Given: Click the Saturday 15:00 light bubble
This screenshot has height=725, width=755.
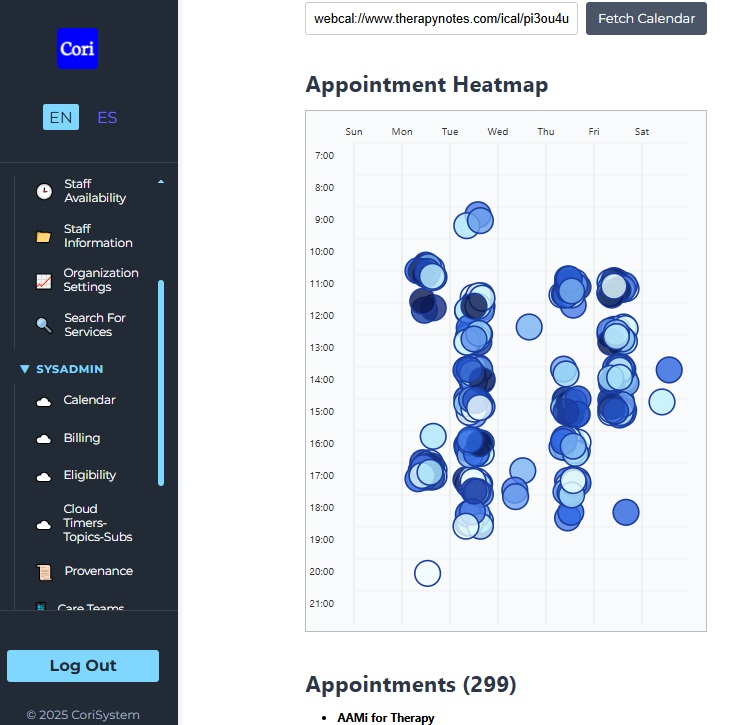Looking at the screenshot, I should [x=662, y=402].
